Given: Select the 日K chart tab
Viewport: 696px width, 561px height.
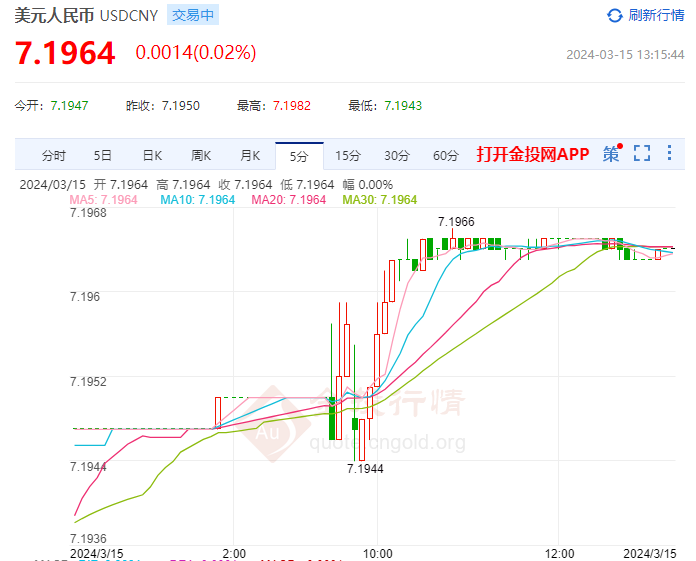Looking at the screenshot, I should [x=152, y=156].
